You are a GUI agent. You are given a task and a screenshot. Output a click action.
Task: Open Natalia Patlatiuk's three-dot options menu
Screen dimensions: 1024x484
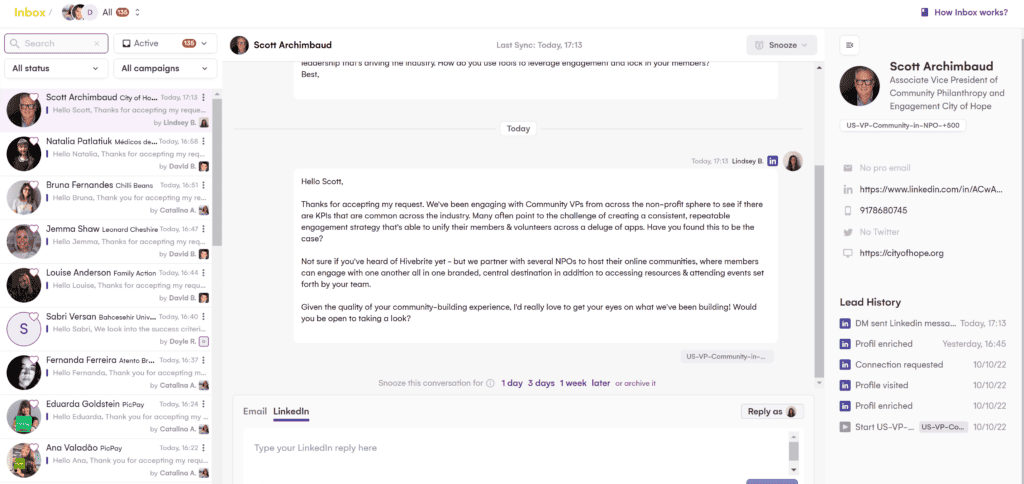(x=204, y=142)
